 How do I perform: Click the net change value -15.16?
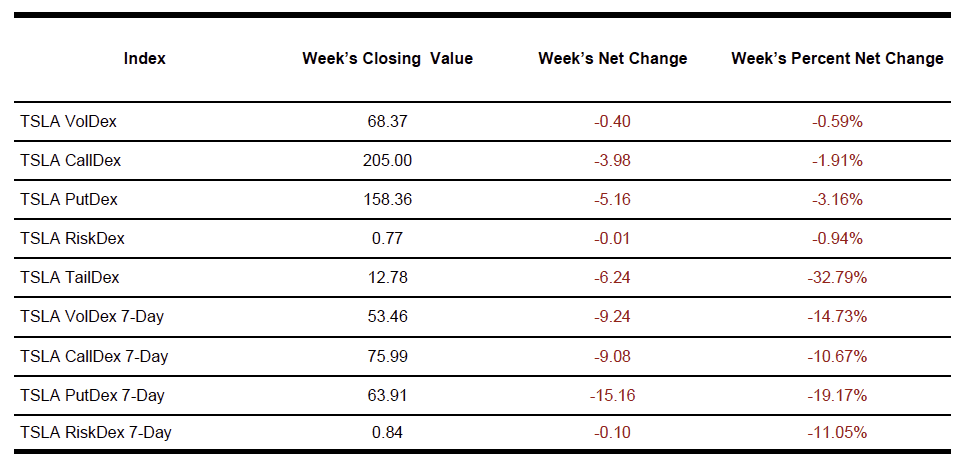612,395
